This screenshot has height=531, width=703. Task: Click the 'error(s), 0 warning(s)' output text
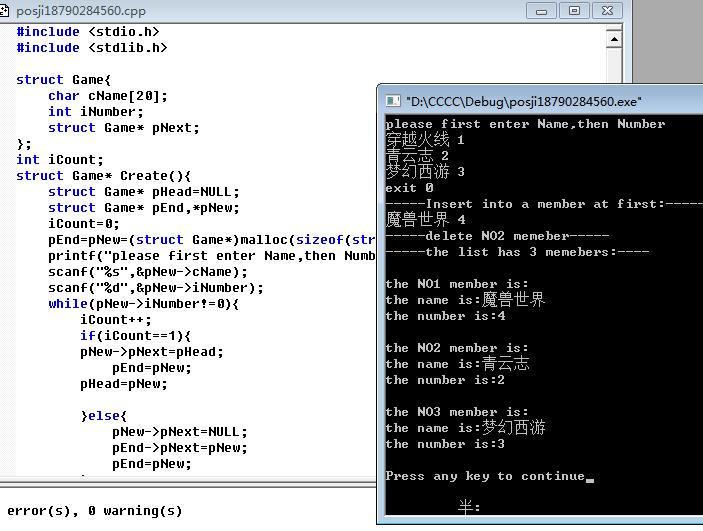click(x=95, y=511)
